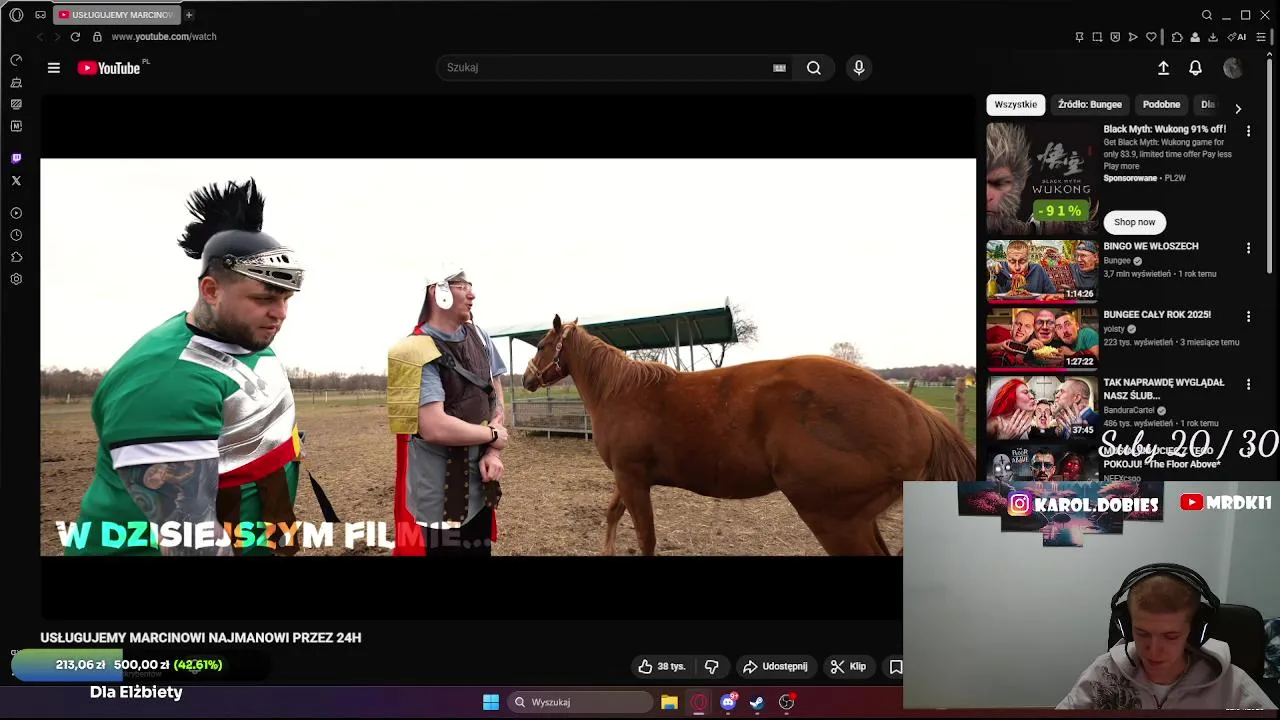This screenshot has width=1280, height=720.
Task: Click the YouTube upload/create icon
Action: coord(1163,68)
